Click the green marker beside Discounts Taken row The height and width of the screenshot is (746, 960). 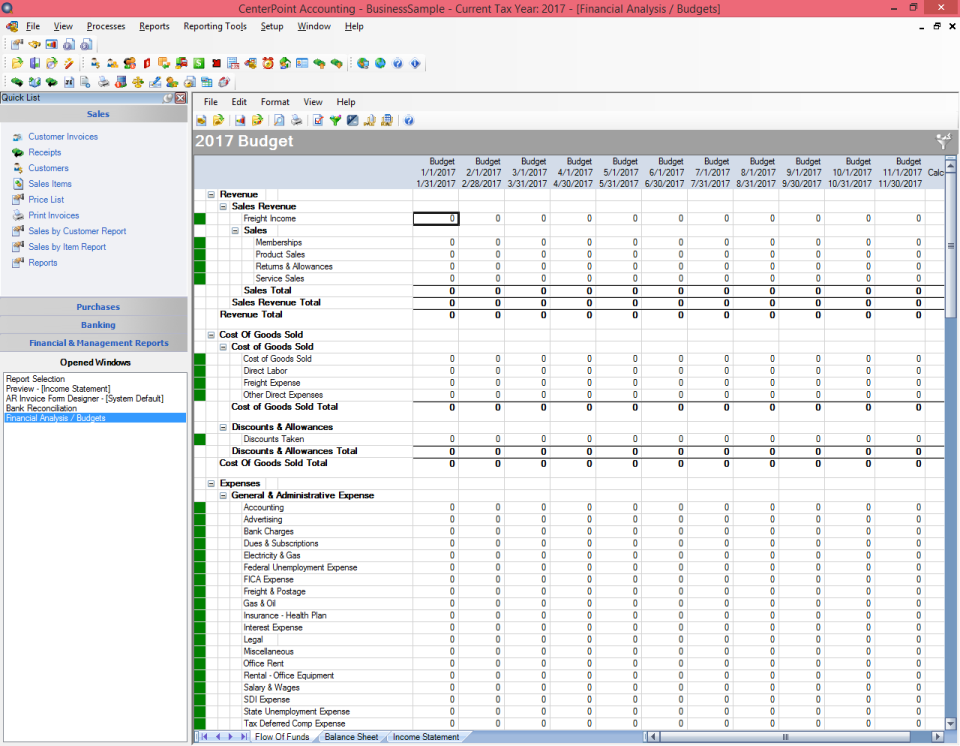pyautogui.click(x=199, y=439)
